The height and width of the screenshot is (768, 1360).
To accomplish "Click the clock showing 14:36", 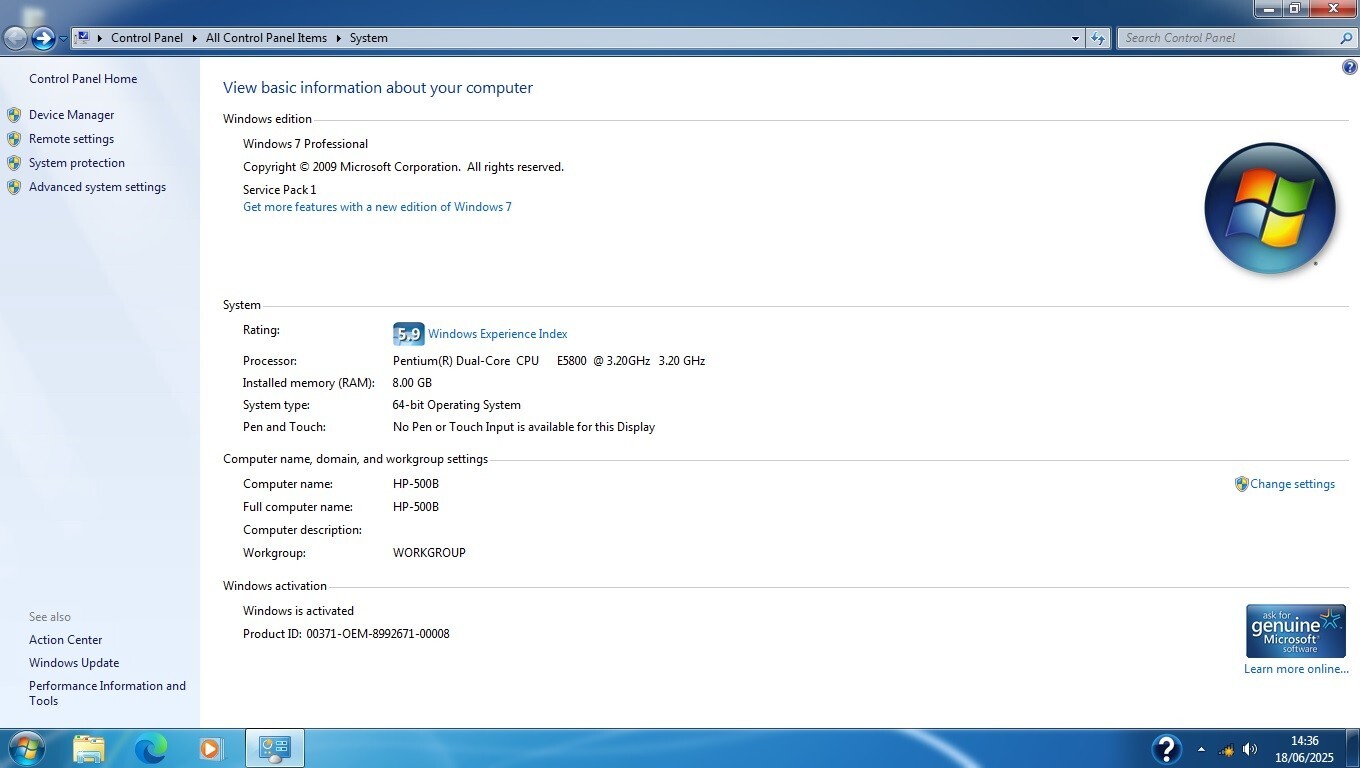I will click(1304, 741).
